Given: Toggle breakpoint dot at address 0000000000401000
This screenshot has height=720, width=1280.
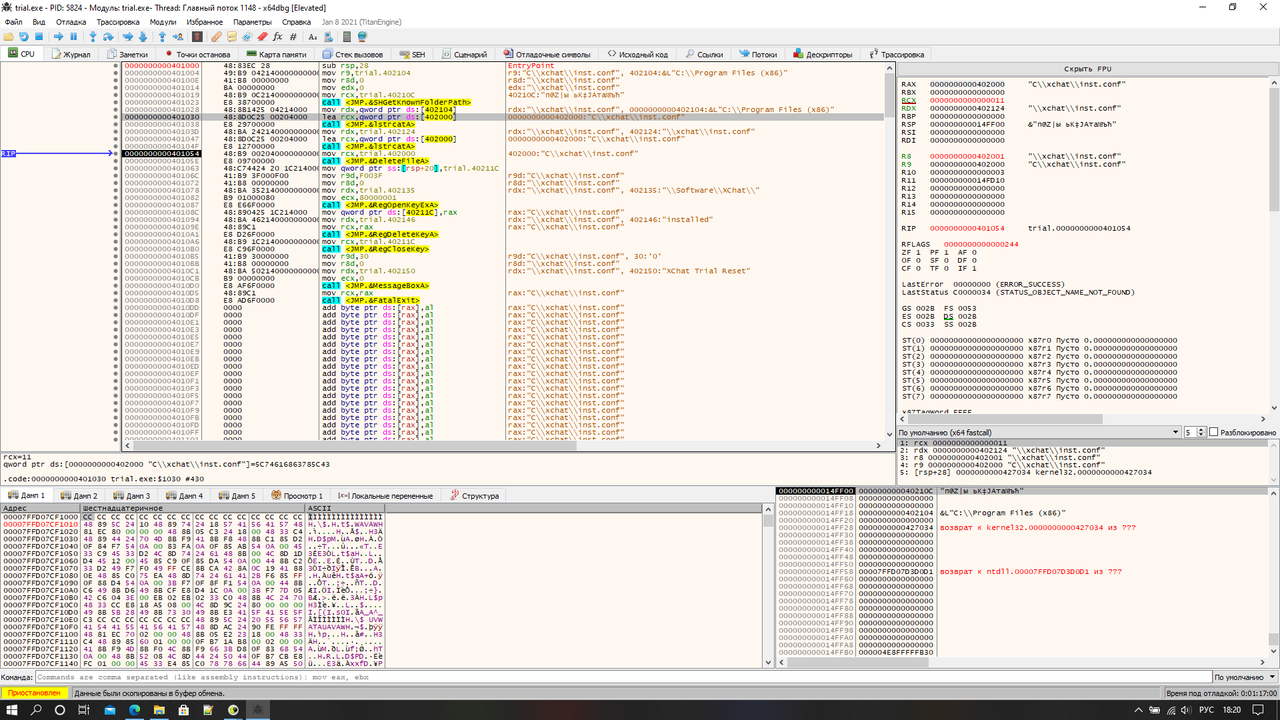Looking at the screenshot, I should coord(117,65).
